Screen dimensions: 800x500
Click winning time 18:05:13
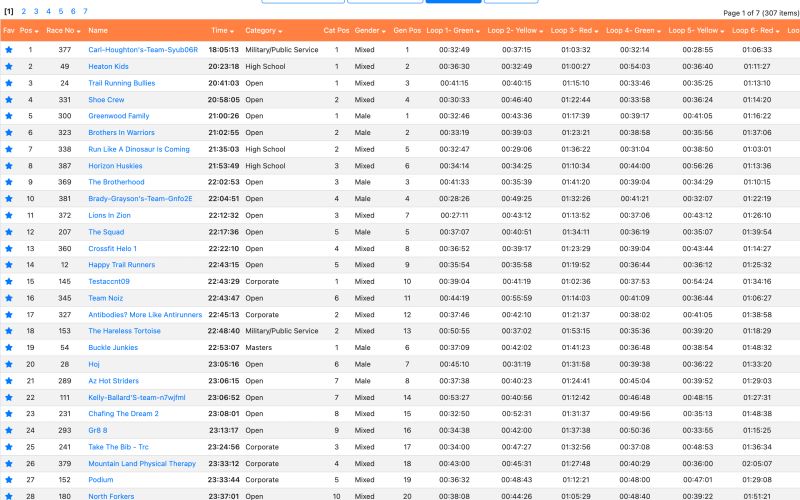pos(223,50)
